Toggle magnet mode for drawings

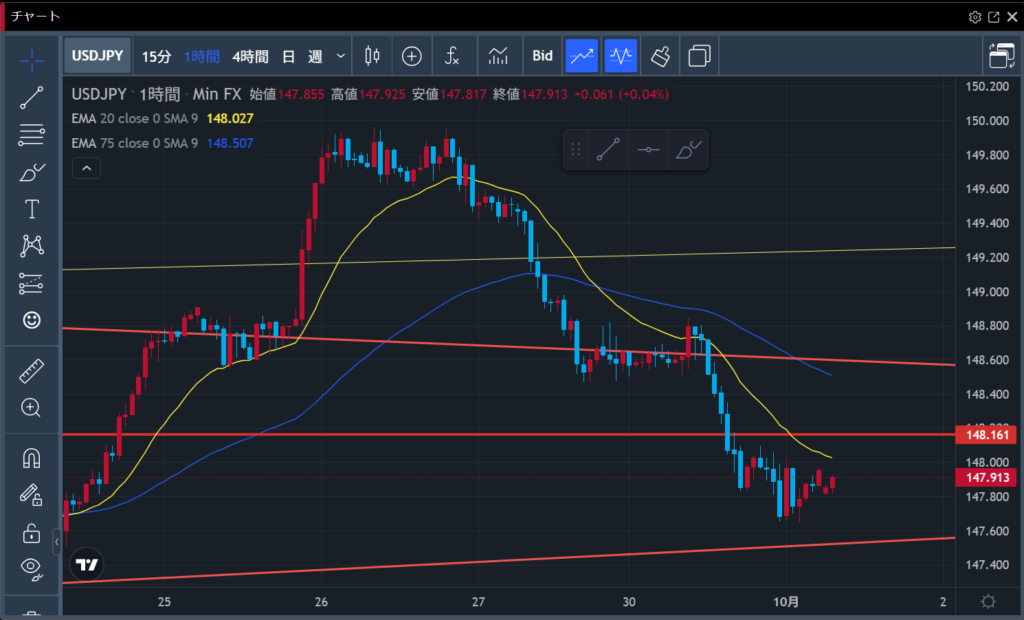[32, 459]
